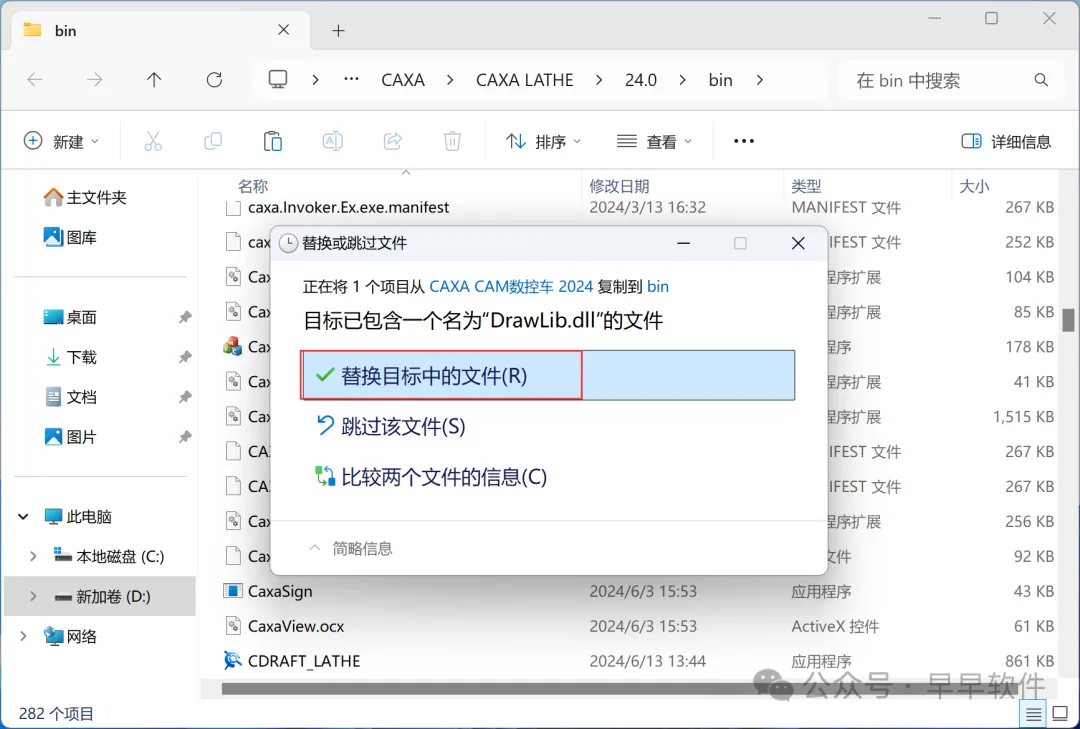Choose Skip this file (跳过该文件)
The image size is (1080, 729).
point(391,427)
